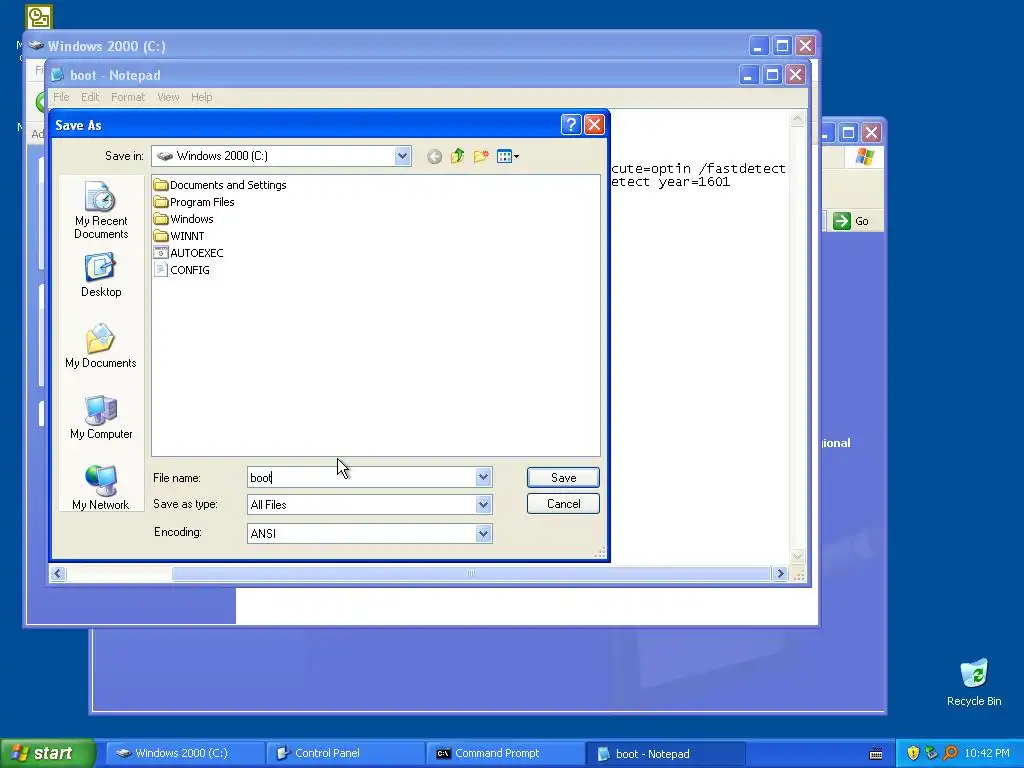
Task: Go back using the Save As back arrow
Action: 434,156
